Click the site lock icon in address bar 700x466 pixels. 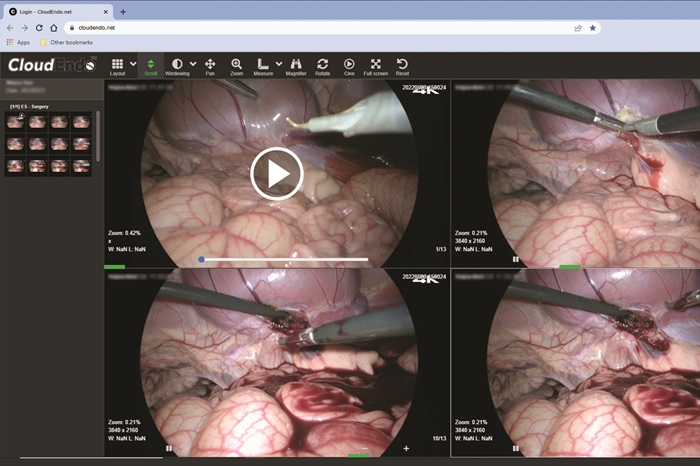[72, 28]
